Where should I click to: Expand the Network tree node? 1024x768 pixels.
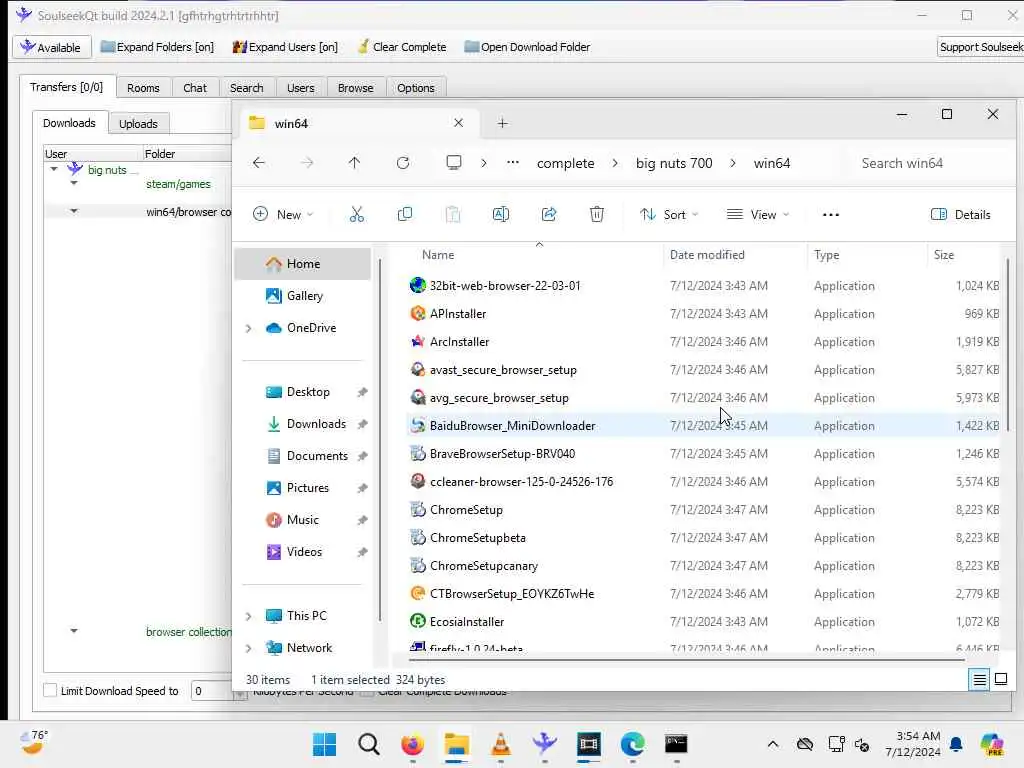248,648
